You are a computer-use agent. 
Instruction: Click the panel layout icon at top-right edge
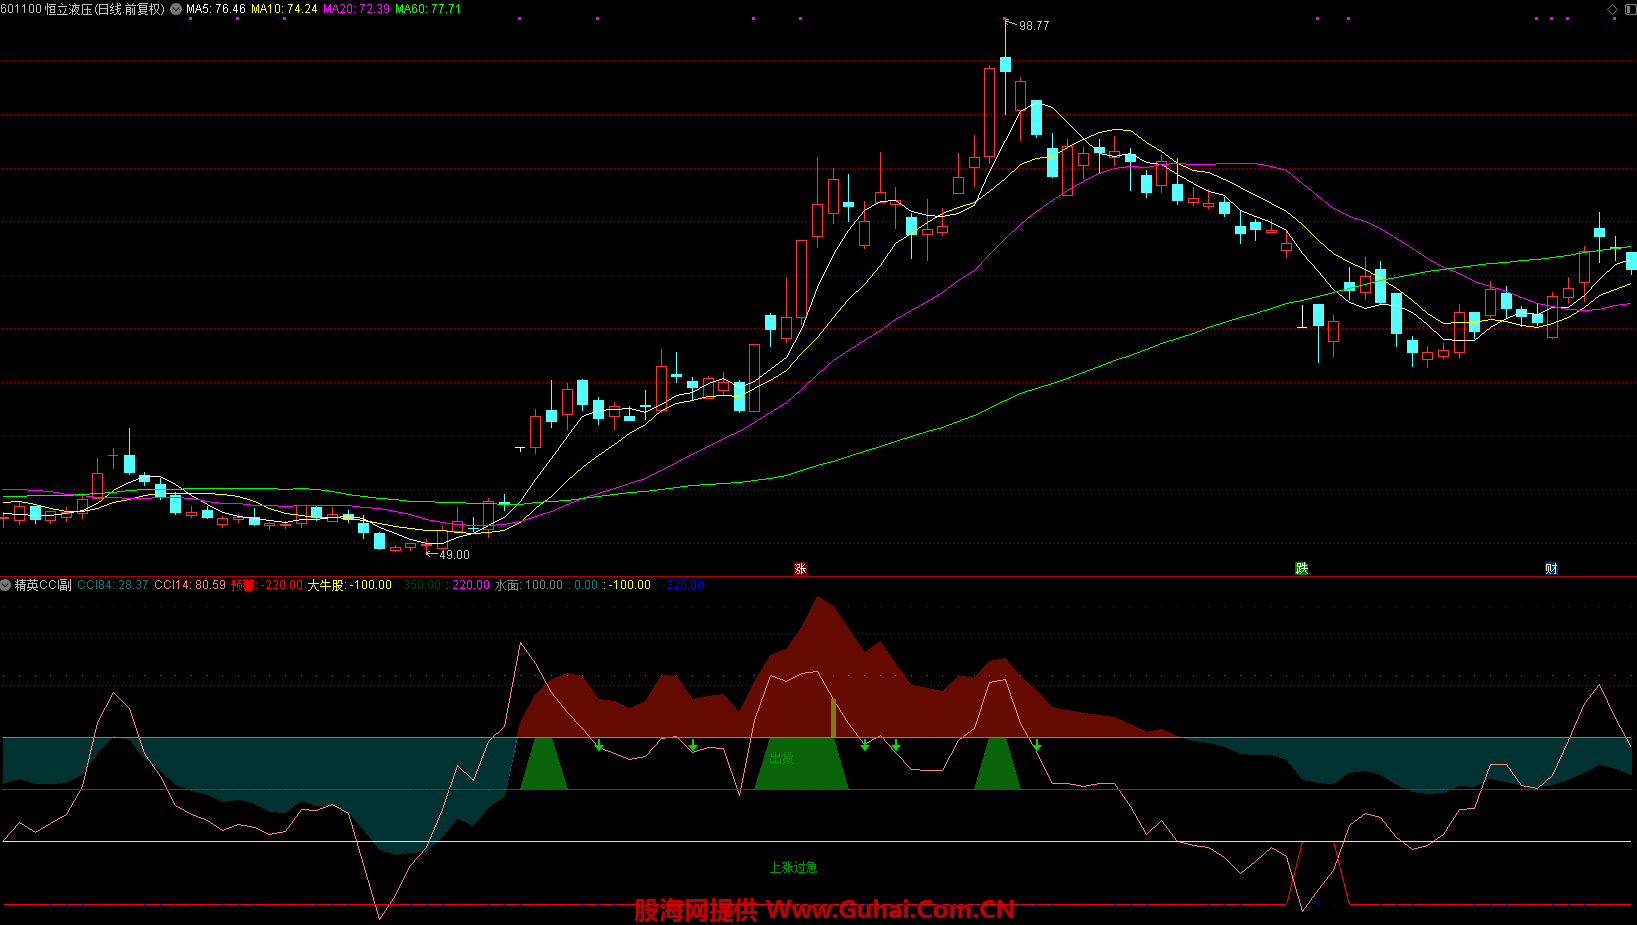tap(1630, 9)
